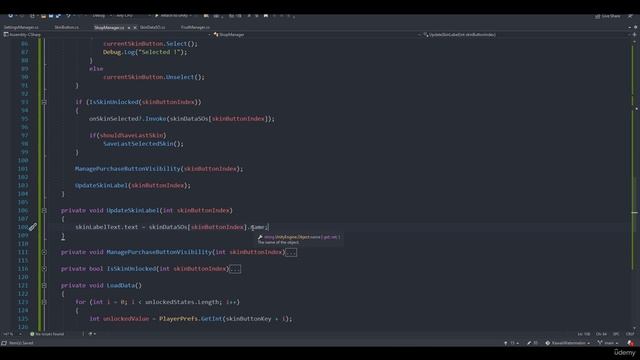Collapse the if IsSkinUnlocked block at line 93
Image resolution: width=640 pixels, height=360 pixels.
pyautogui.click(x=44, y=102)
